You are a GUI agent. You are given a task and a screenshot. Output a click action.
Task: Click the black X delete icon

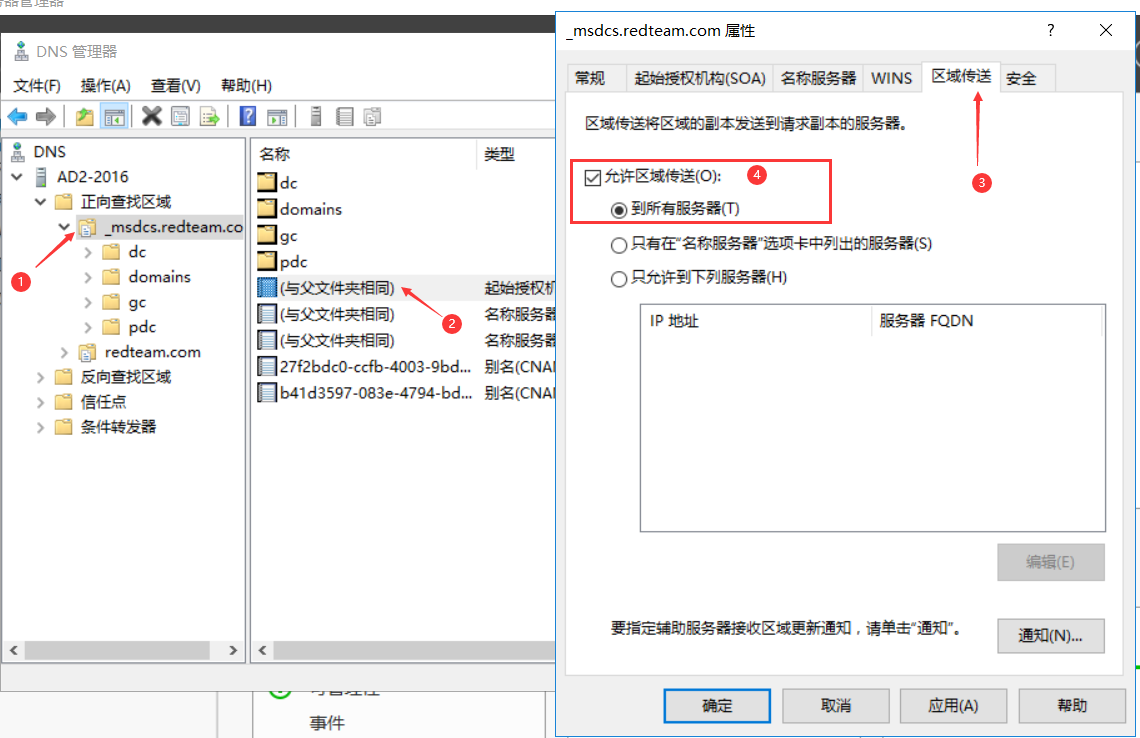click(151, 116)
